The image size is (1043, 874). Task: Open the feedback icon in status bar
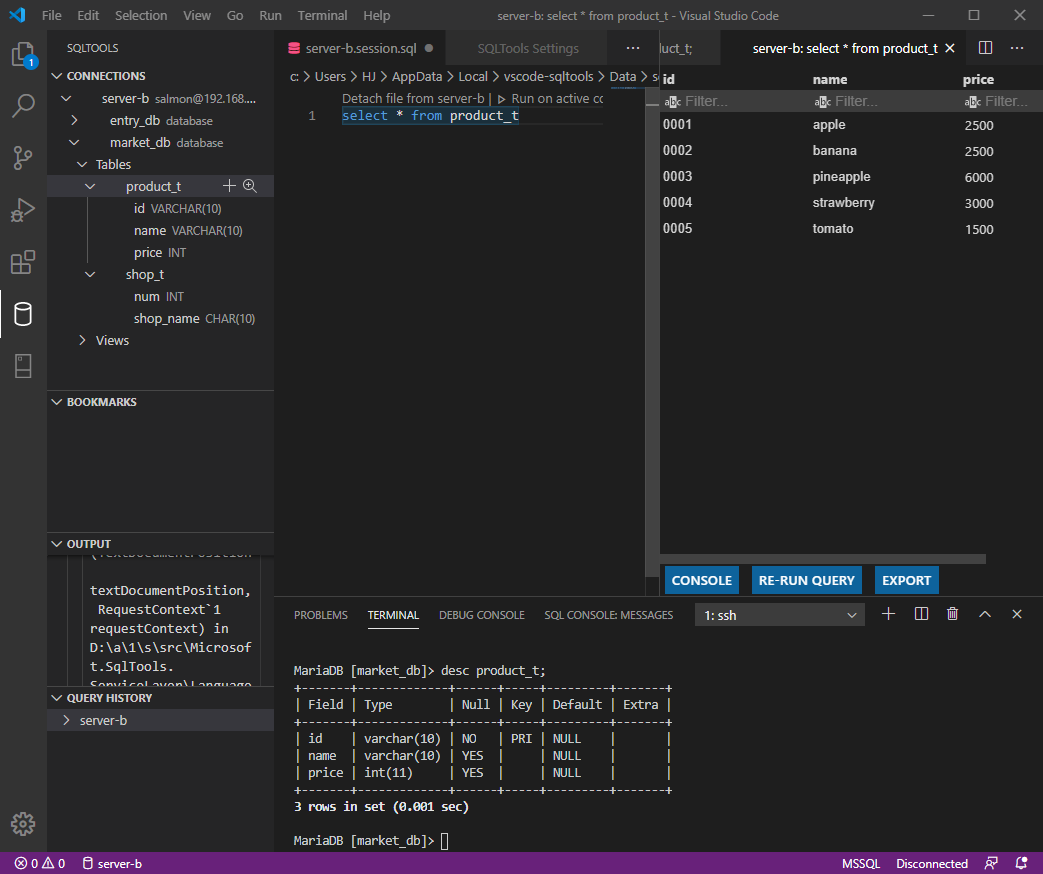[991, 863]
